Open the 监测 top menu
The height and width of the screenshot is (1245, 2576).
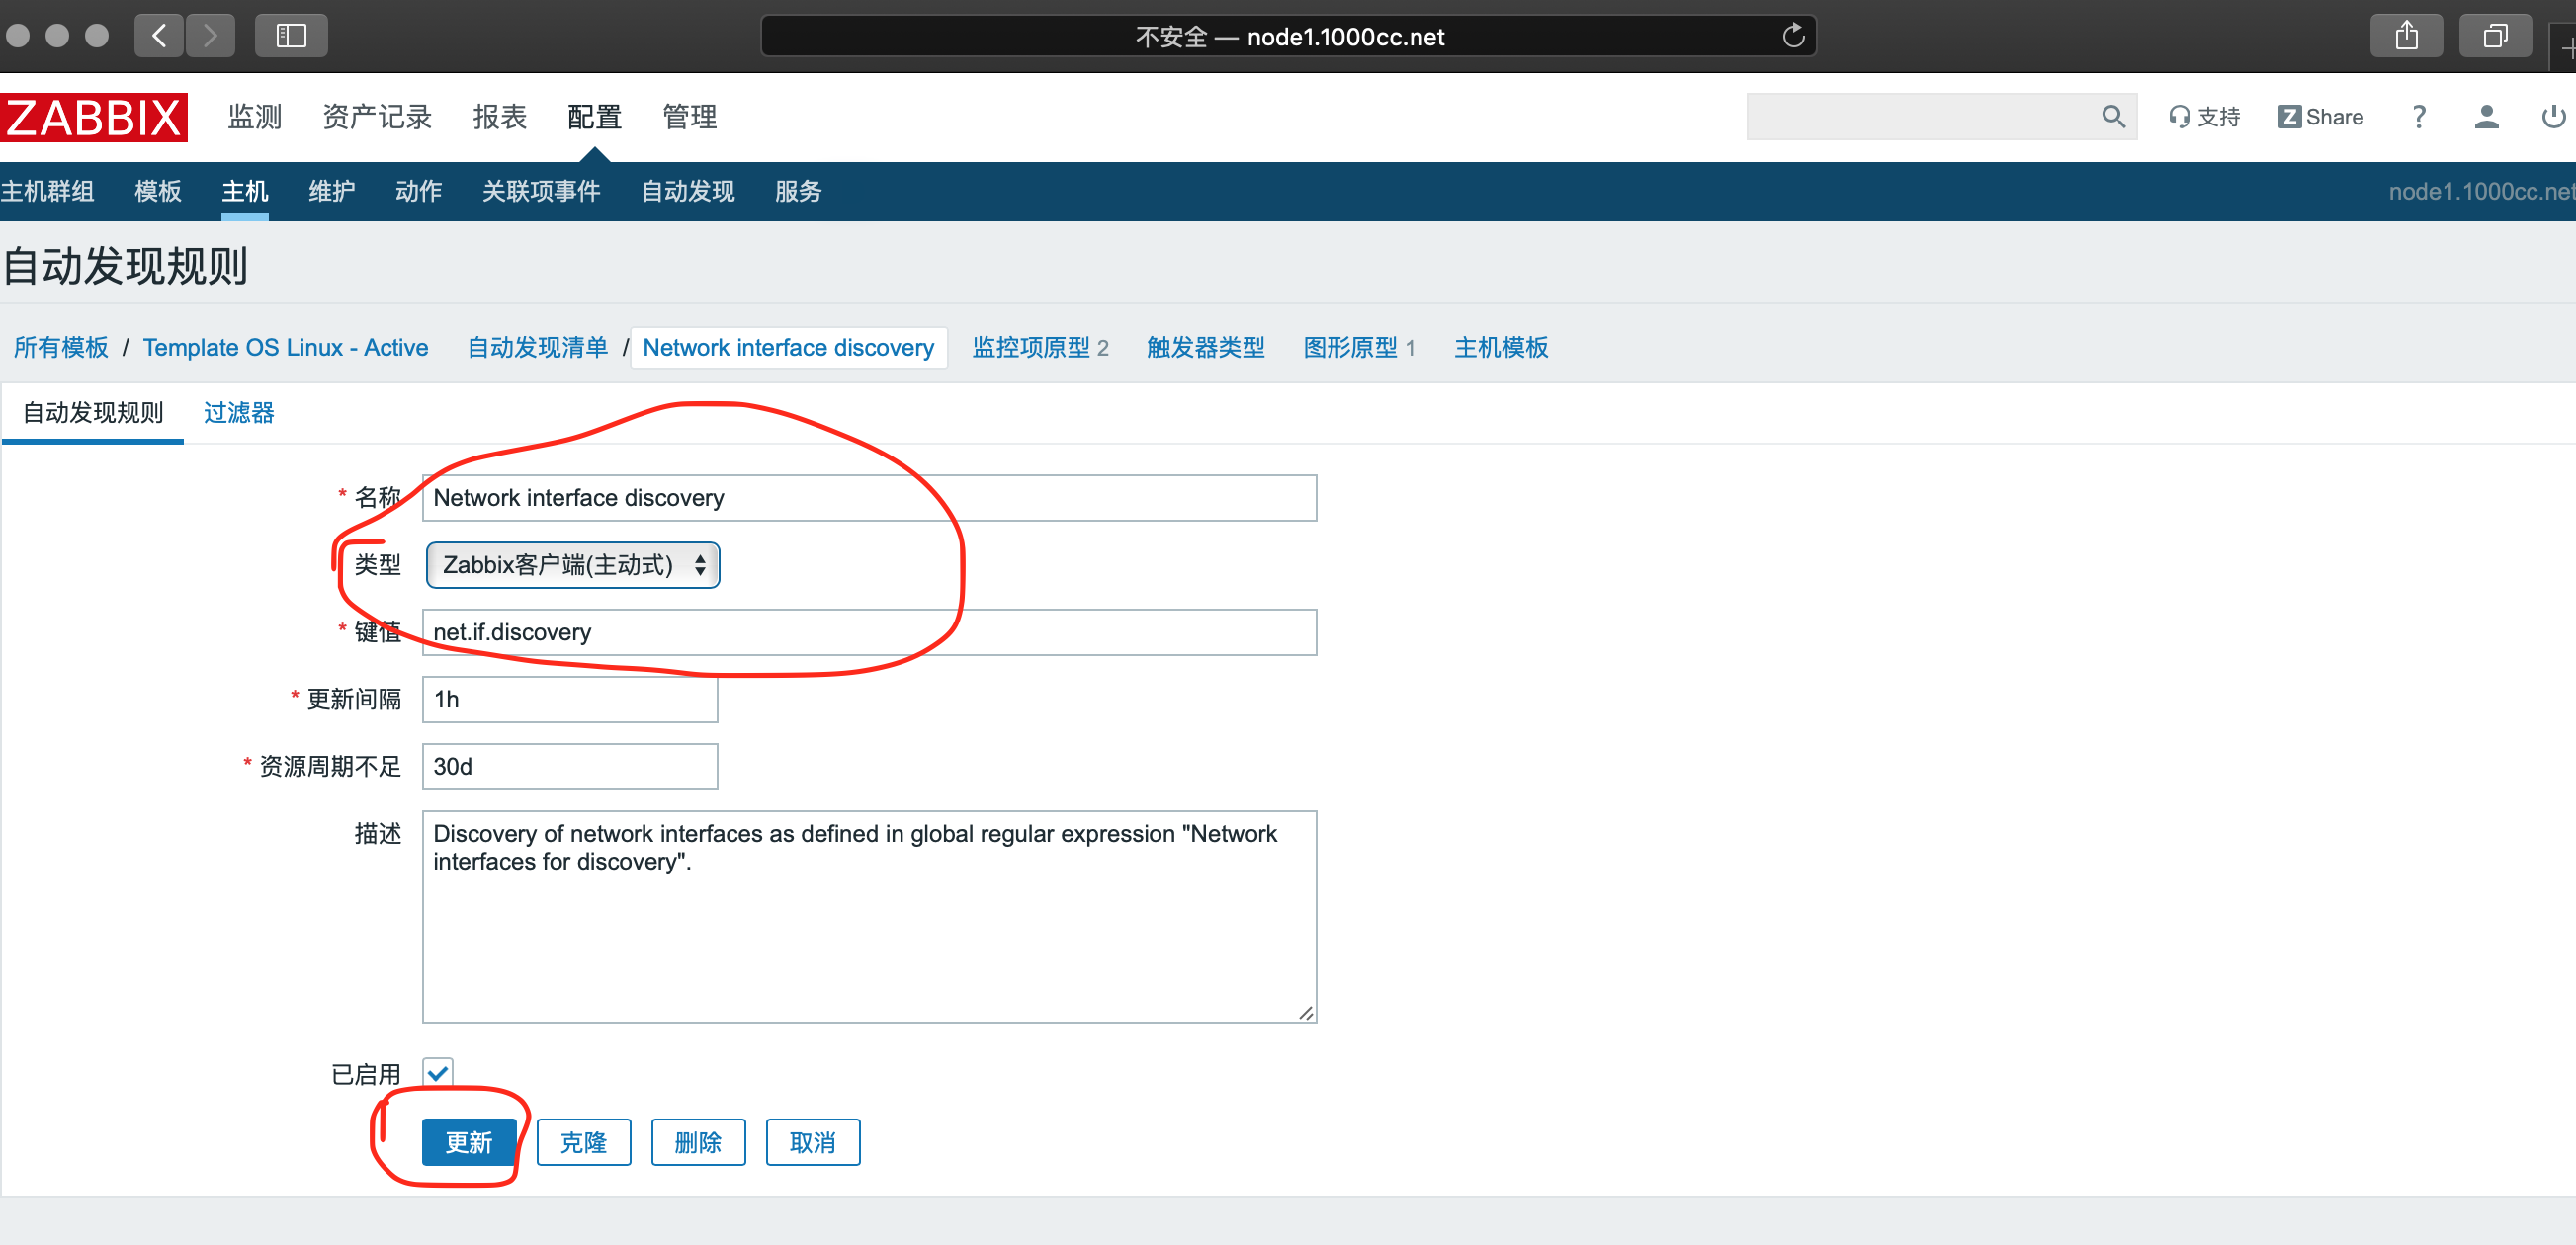tap(255, 117)
